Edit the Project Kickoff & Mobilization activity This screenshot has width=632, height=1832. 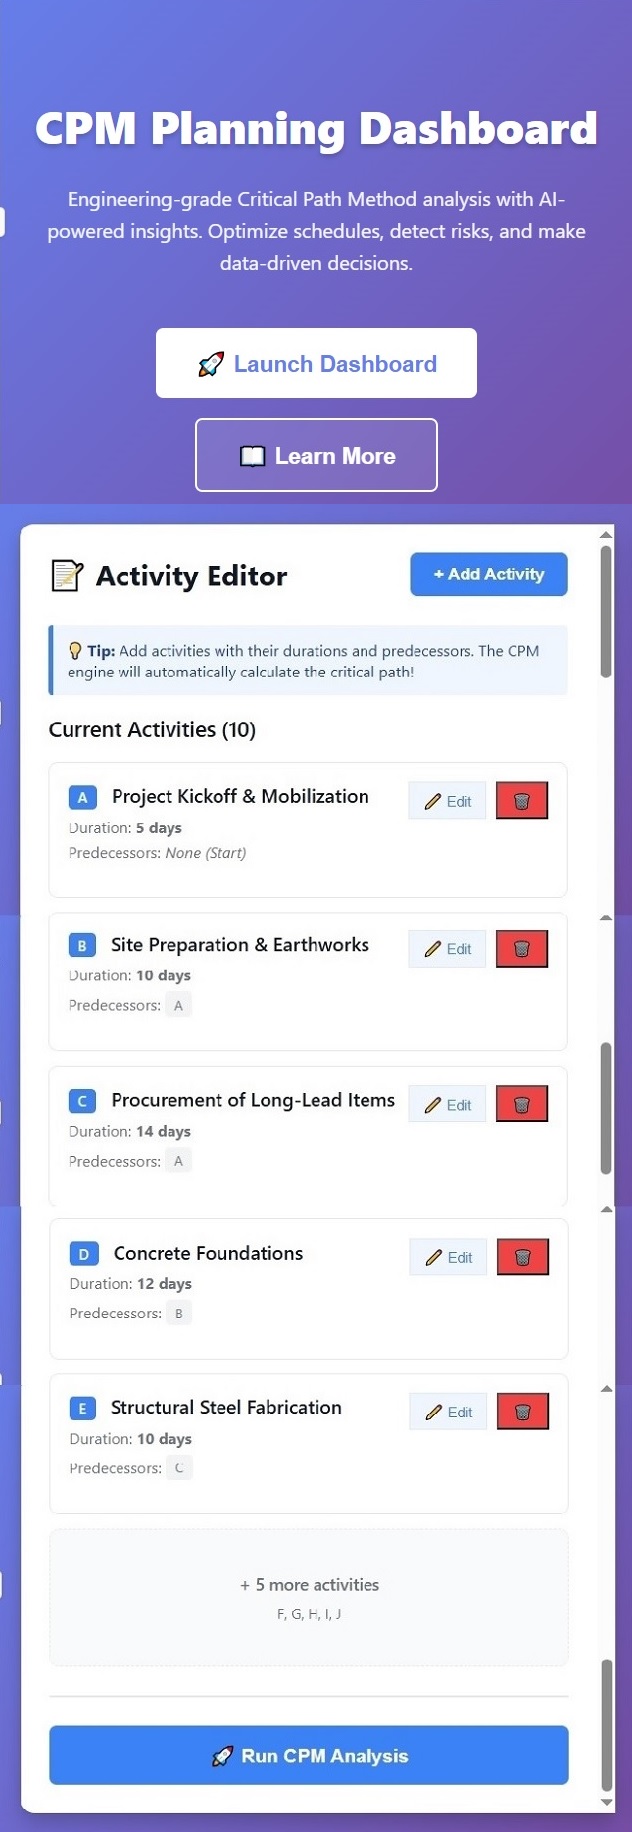[447, 801]
